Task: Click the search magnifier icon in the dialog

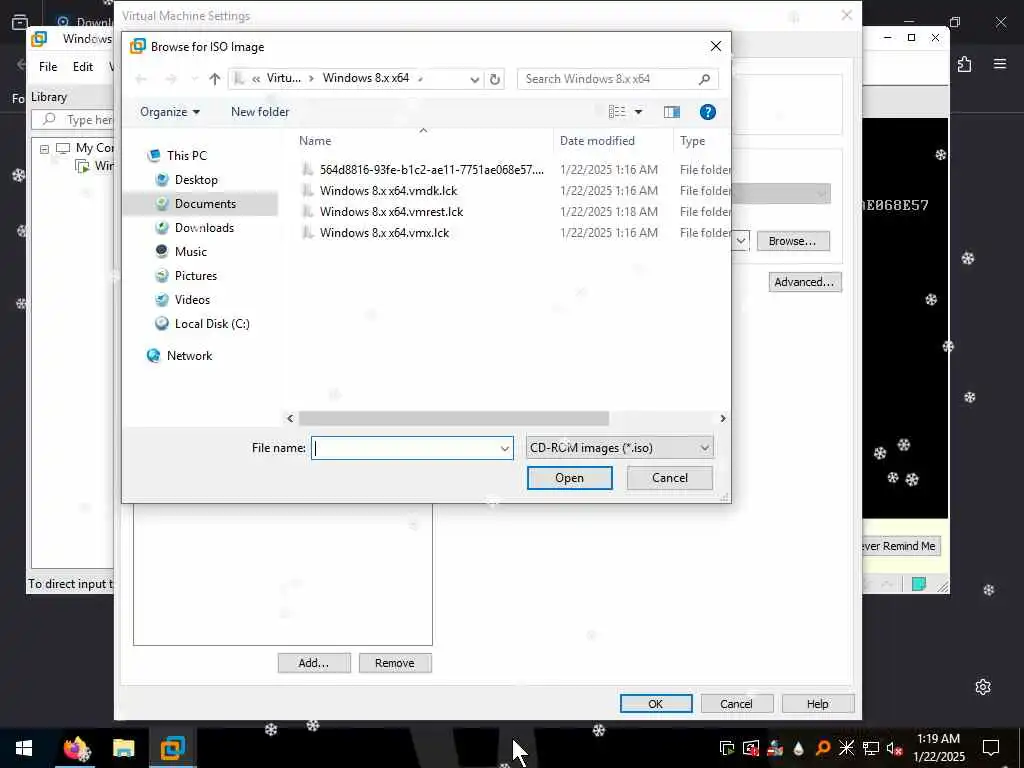Action: pos(704,79)
